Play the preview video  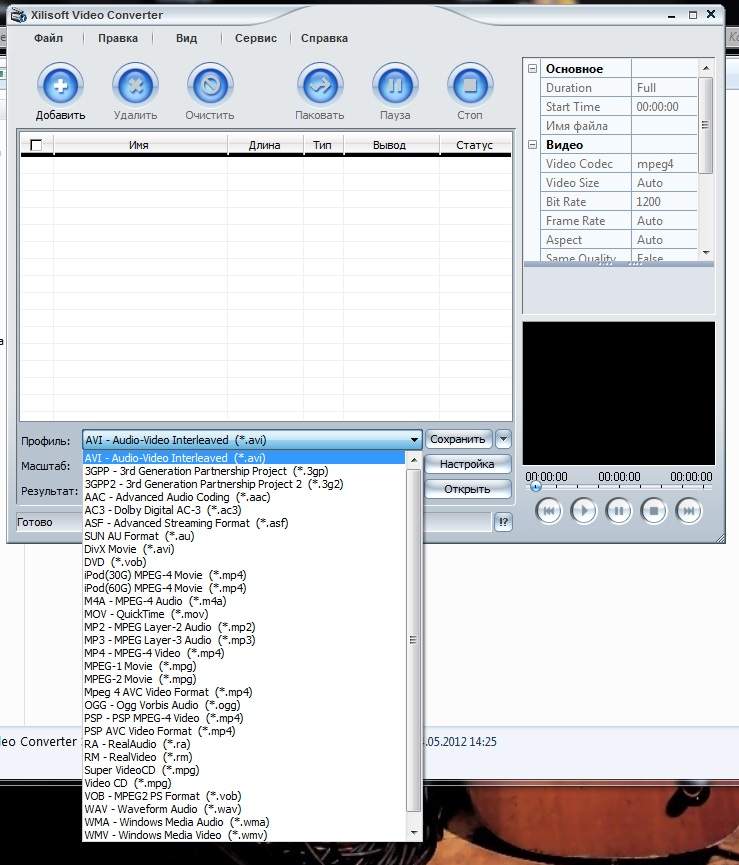click(x=583, y=511)
